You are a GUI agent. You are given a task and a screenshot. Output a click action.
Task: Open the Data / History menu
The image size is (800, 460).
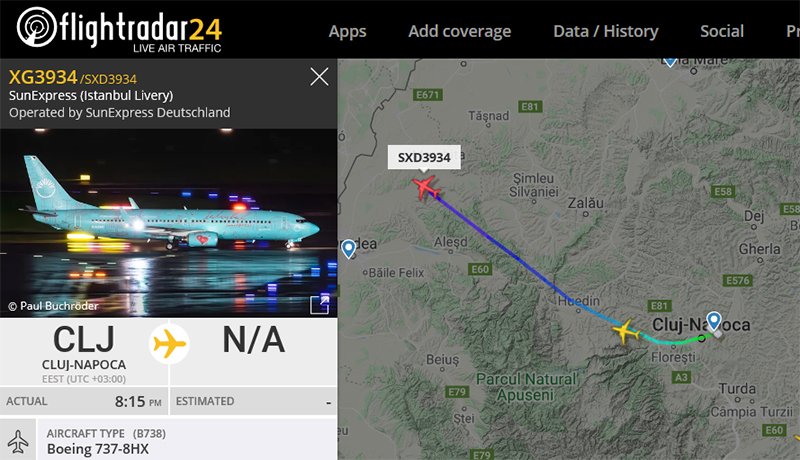point(606,31)
